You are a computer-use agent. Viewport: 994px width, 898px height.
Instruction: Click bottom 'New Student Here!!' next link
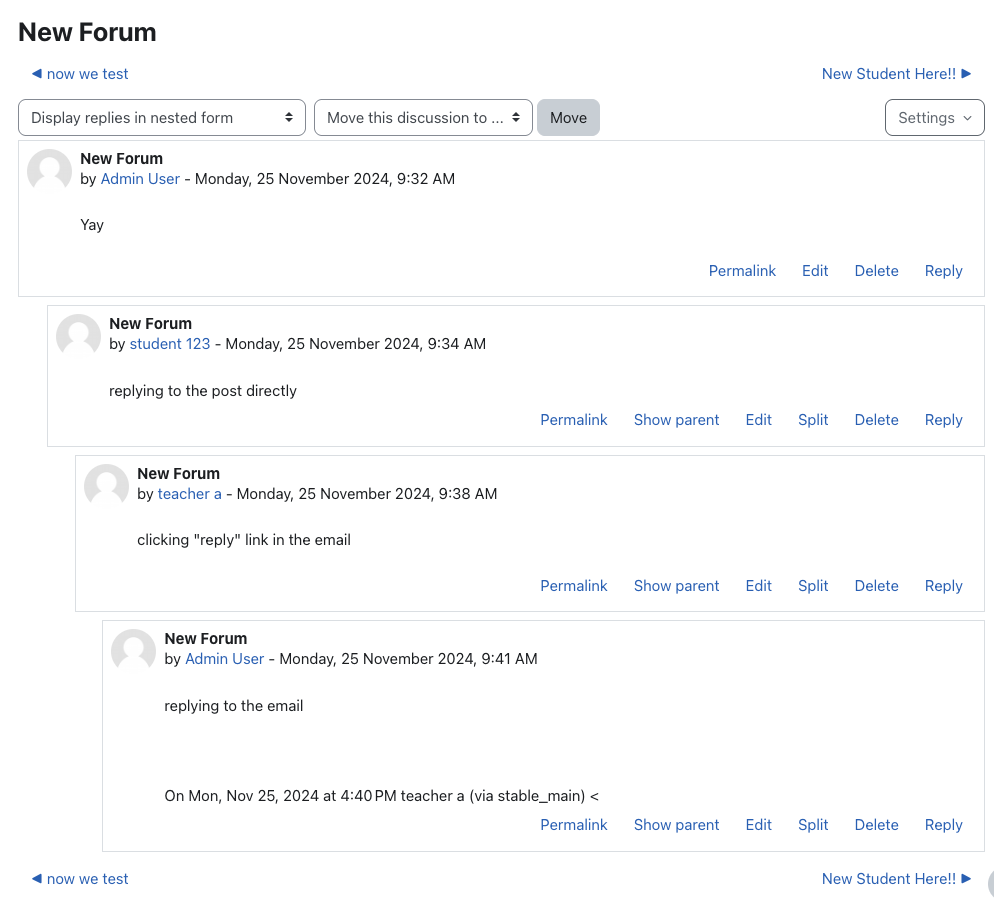click(x=896, y=879)
